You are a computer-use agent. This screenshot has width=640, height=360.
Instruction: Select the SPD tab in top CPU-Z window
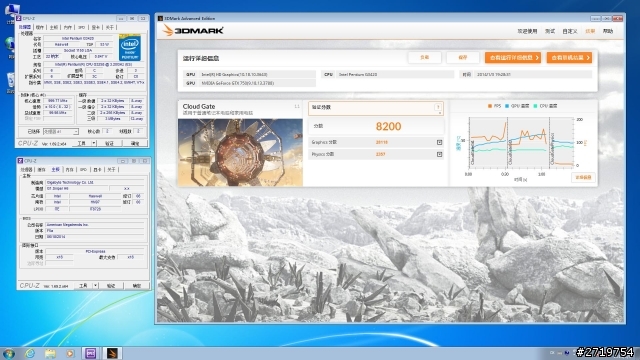(82, 27)
